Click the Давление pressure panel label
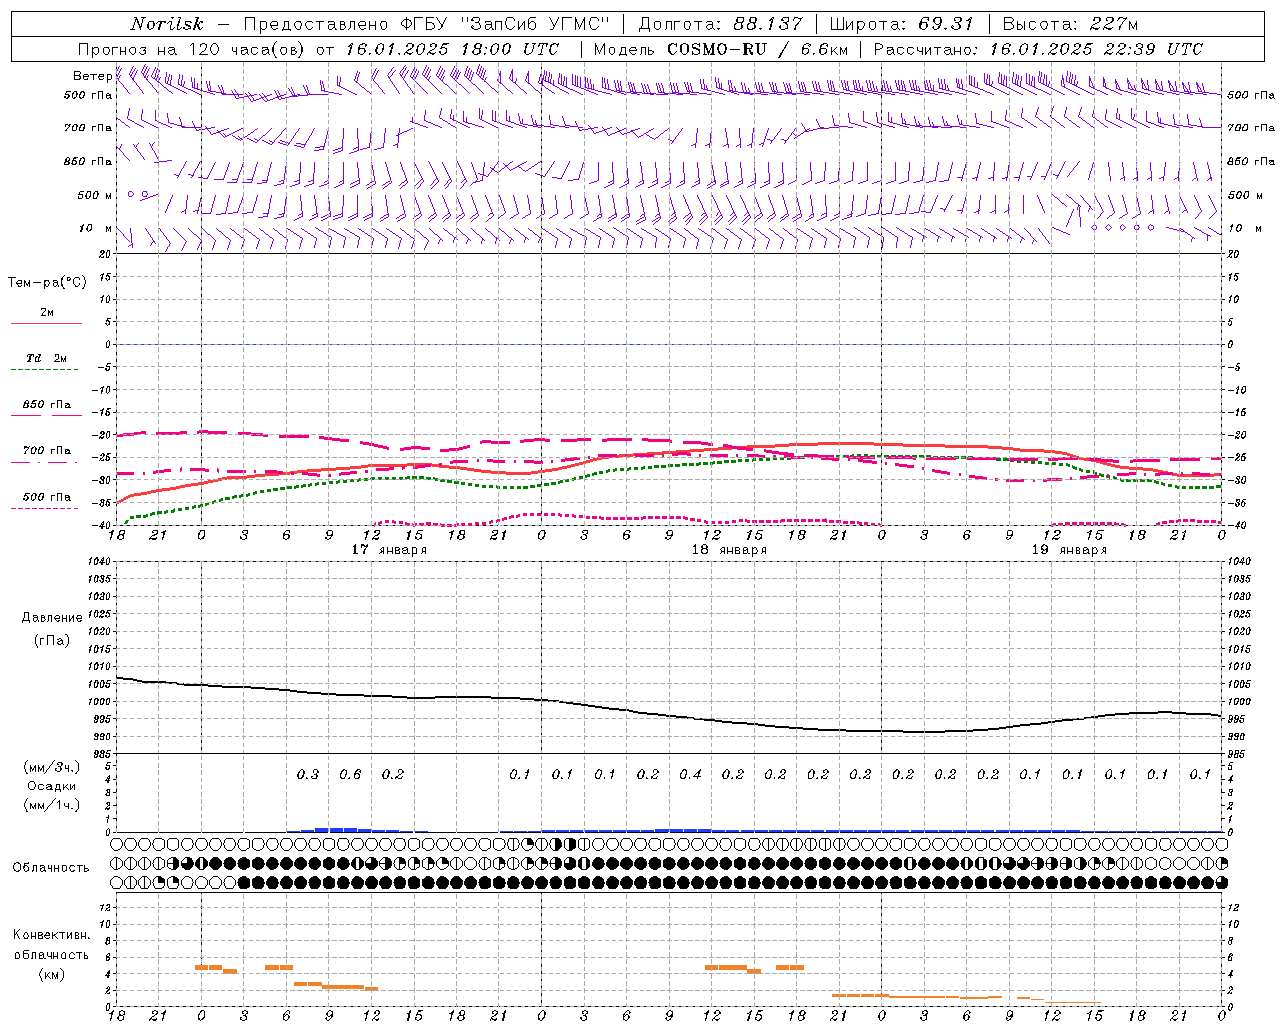 tap(52, 618)
